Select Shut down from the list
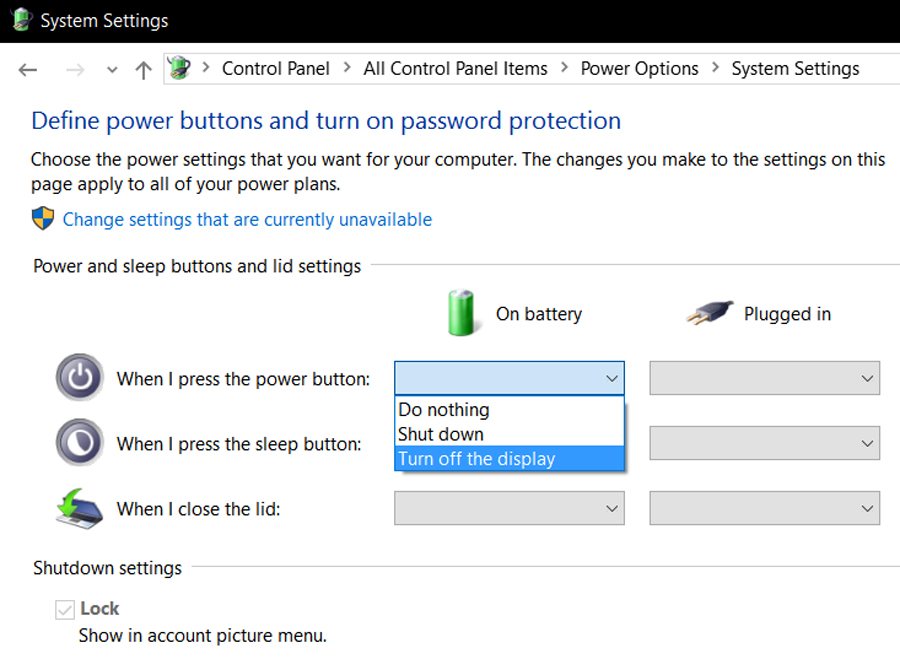 (510, 435)
